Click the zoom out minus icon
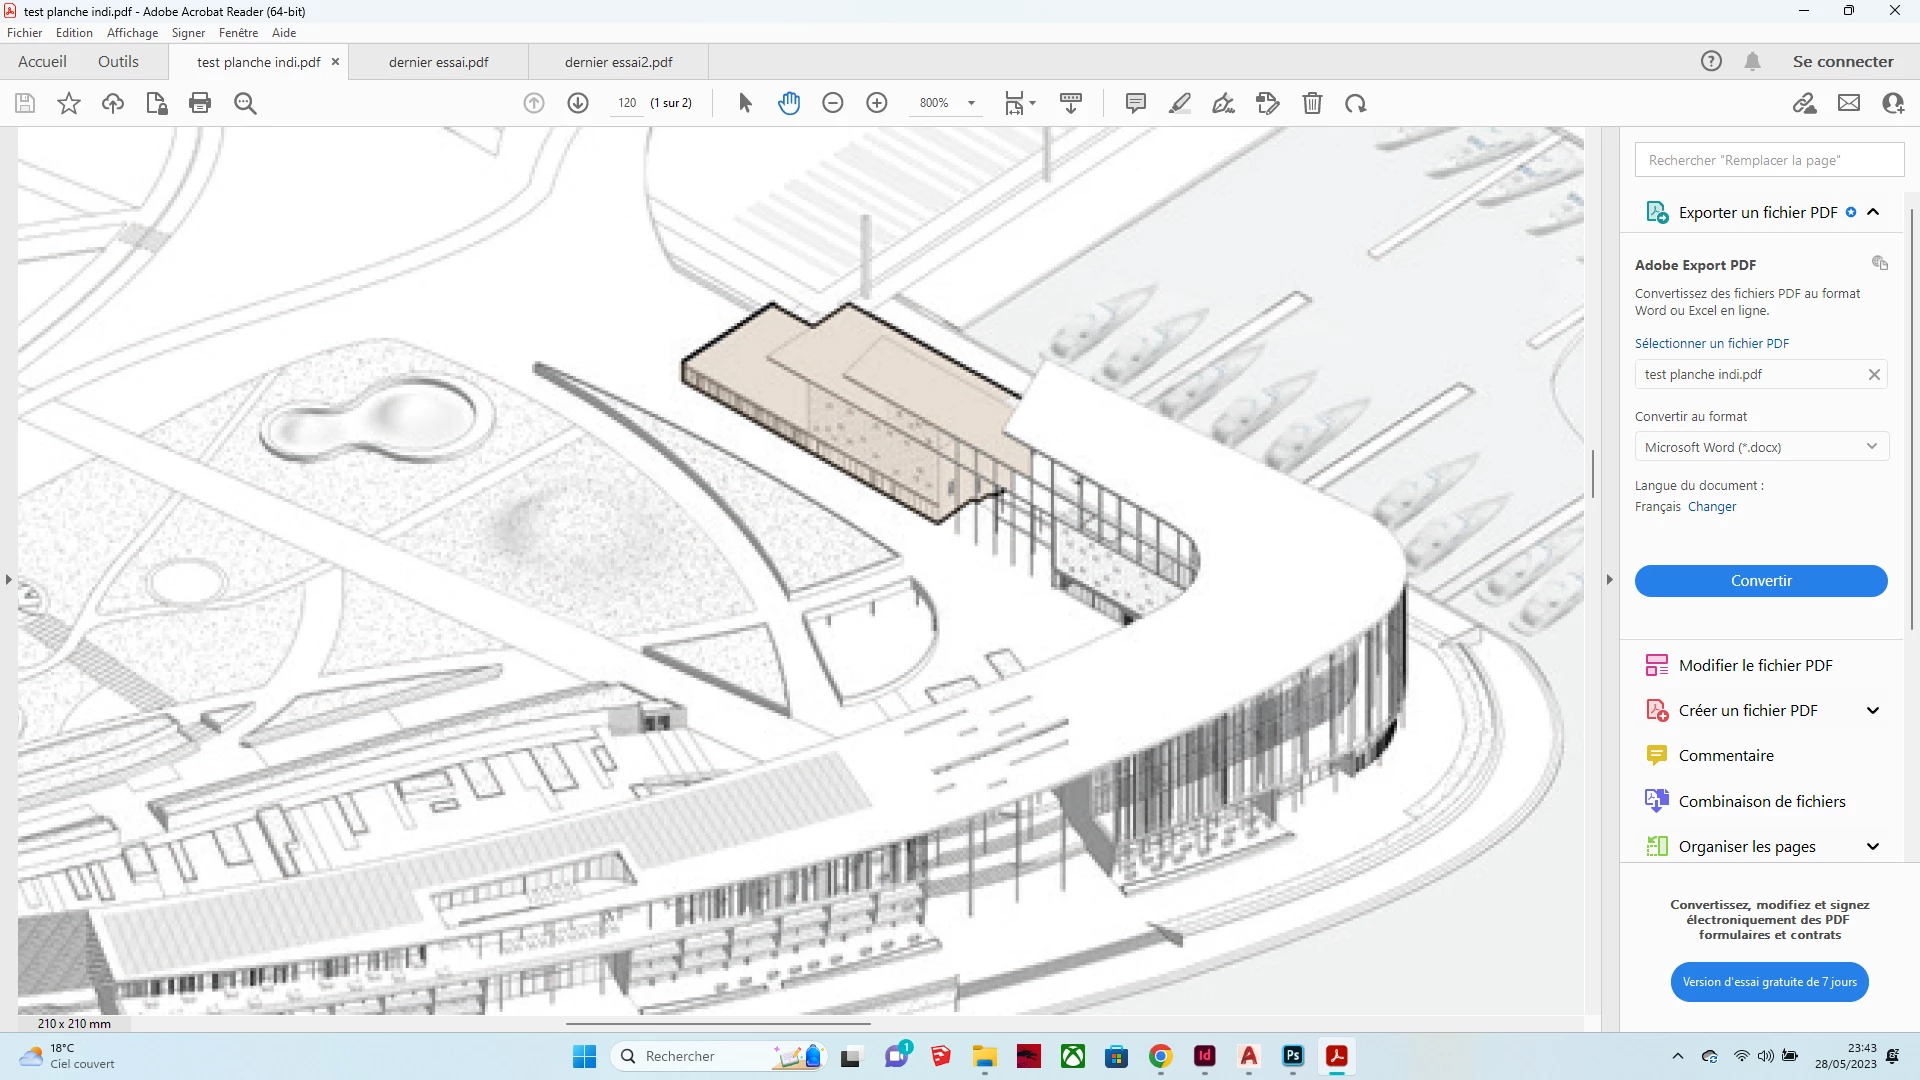The height and width of the screenshot is (1080, 1920). coord(833,103)
